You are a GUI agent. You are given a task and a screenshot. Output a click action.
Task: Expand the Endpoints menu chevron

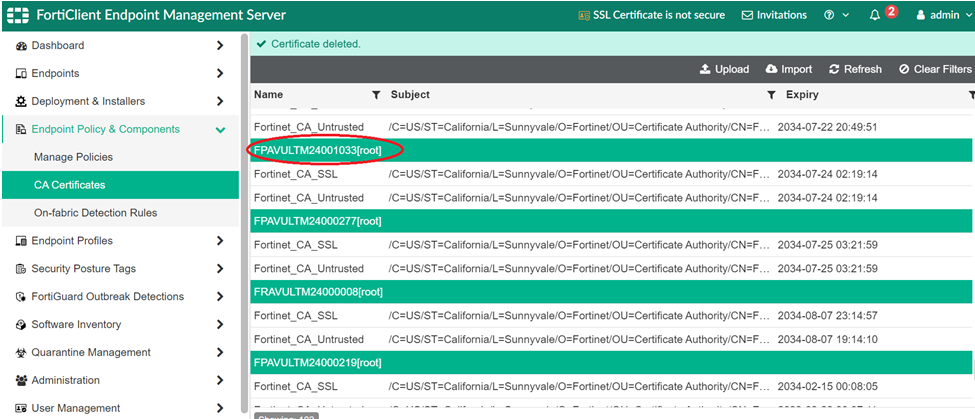point(220,74)
